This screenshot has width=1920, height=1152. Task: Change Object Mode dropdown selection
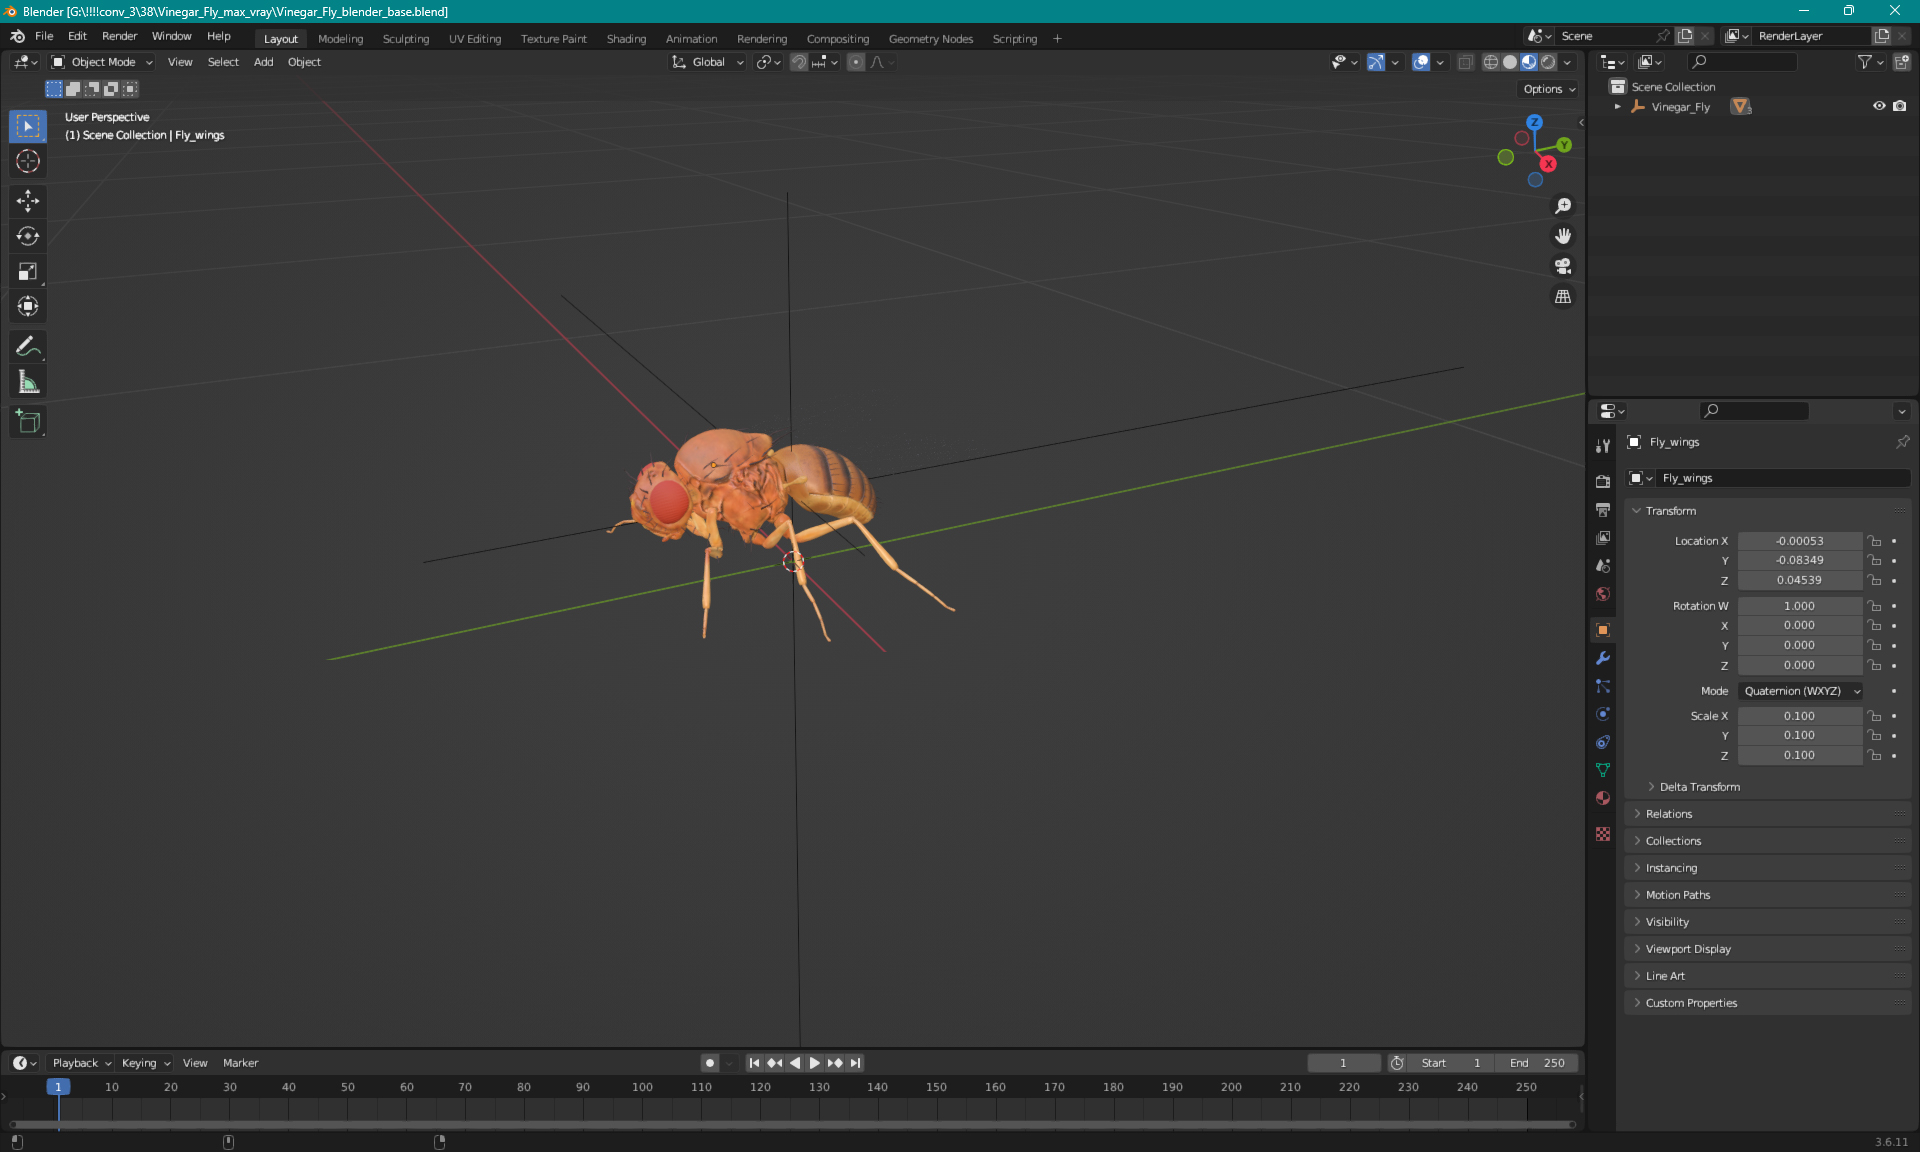(x=103, y=62)
